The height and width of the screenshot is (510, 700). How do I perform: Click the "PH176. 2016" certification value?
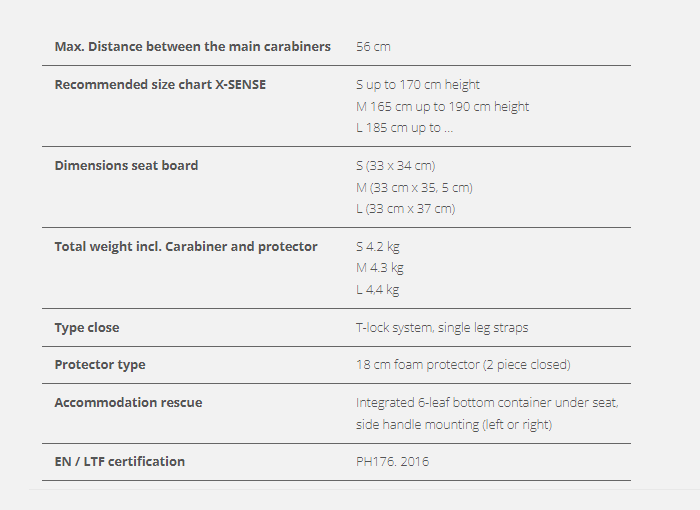(x=393, y=462)
